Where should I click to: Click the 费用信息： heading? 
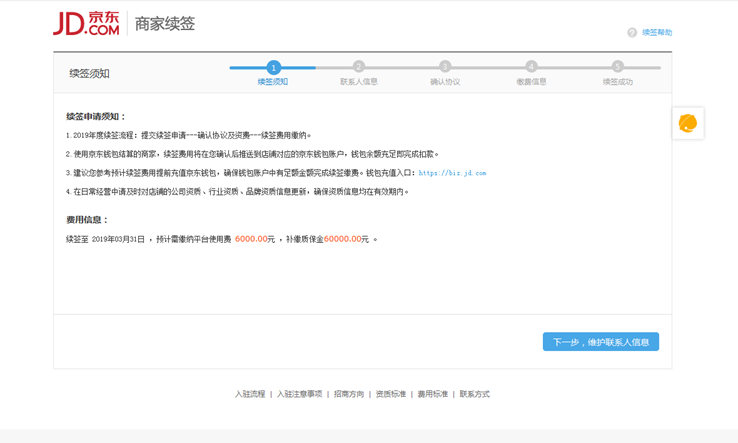click(88, 220)
